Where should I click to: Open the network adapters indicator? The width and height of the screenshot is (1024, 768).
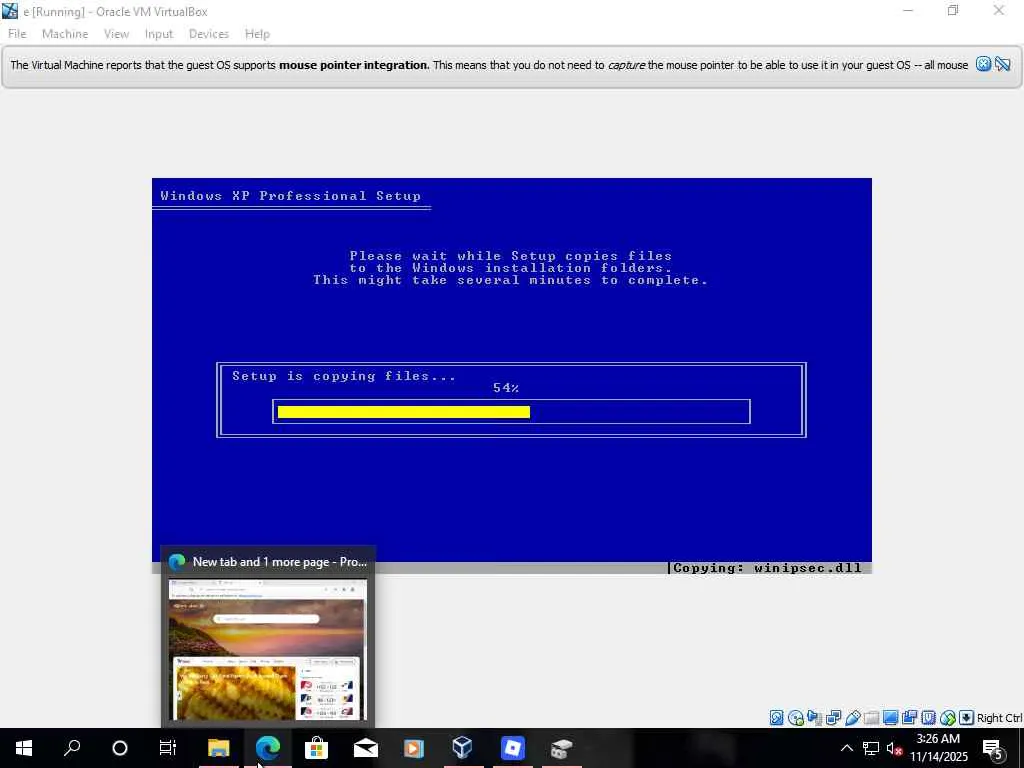(x=833, y=718)
